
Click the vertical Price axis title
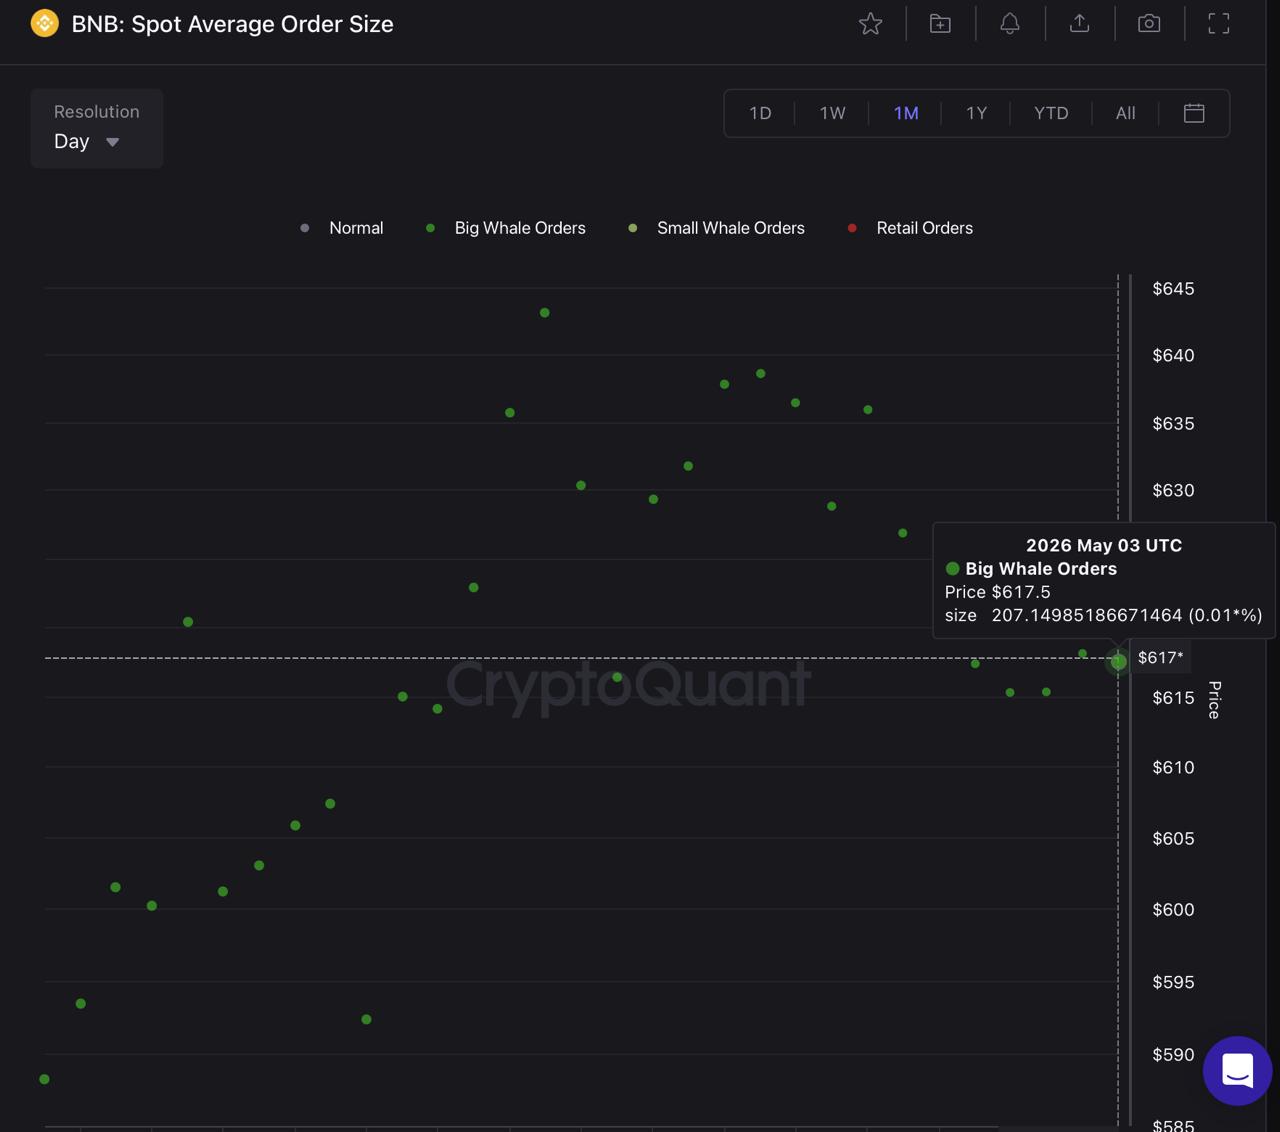(1214, 699)
